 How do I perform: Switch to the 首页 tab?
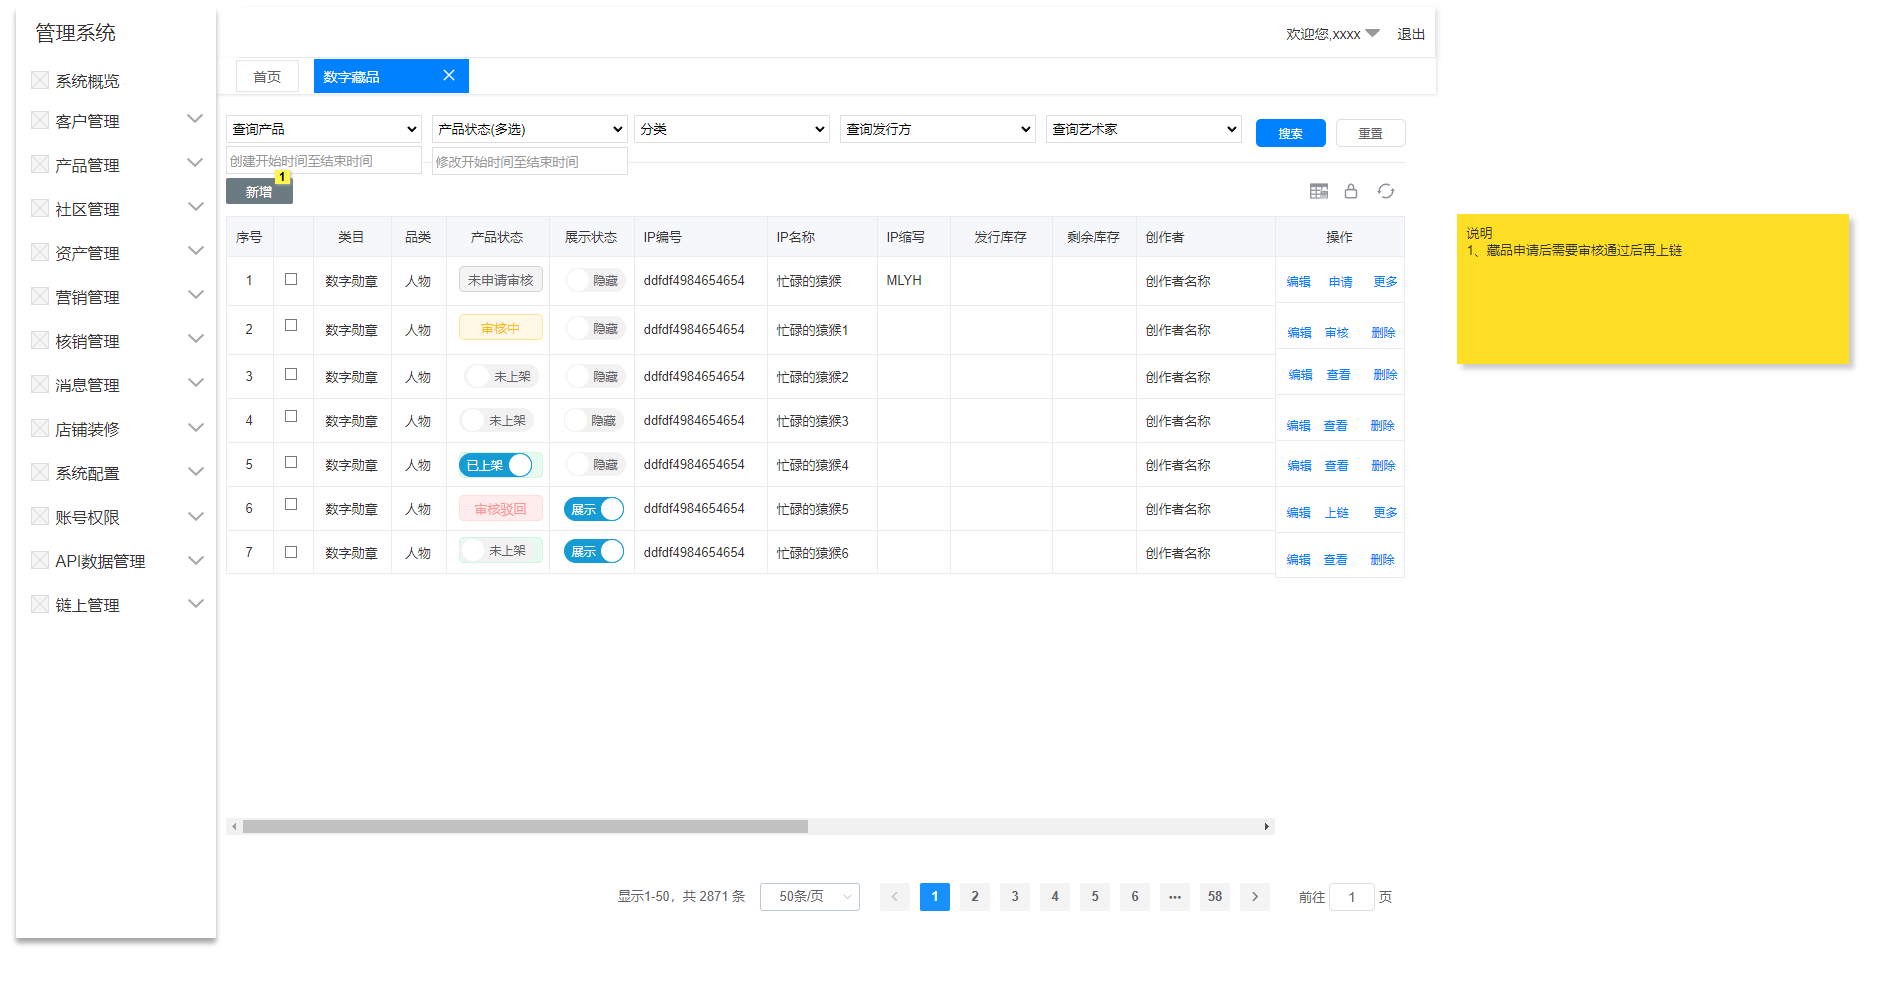tap(267, 76)
